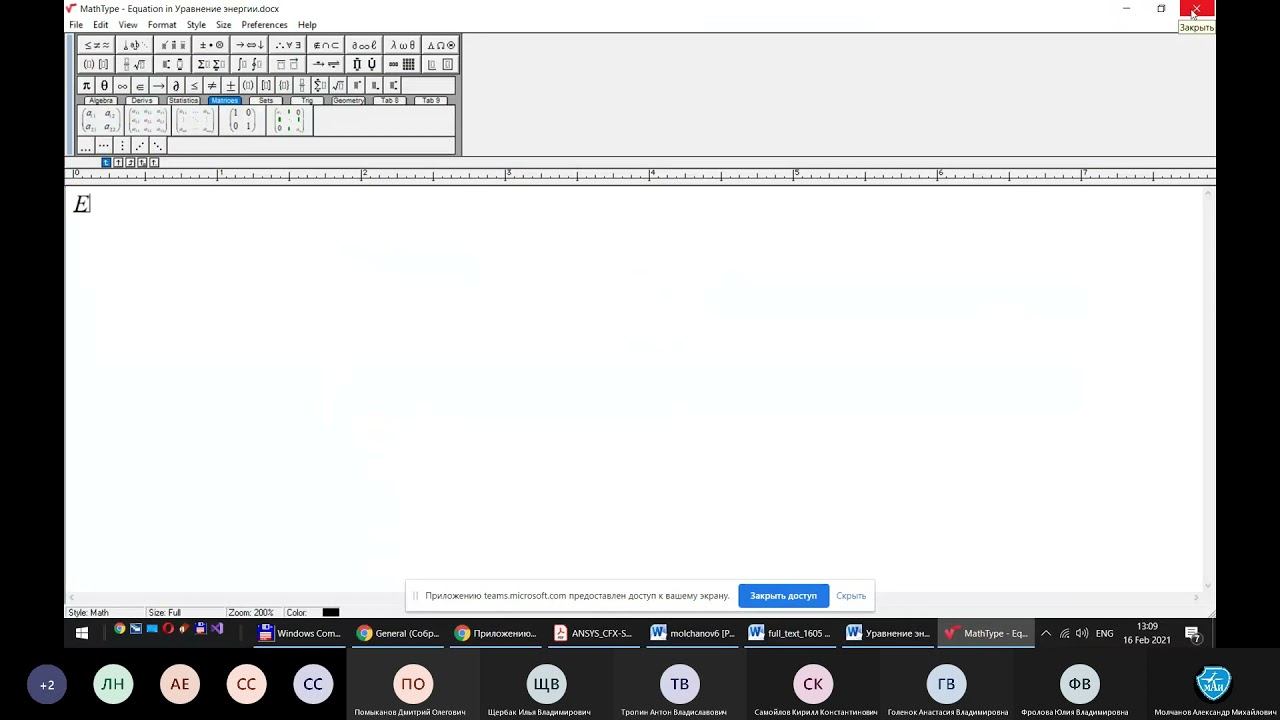Open the volume control in system tray

pos(1082,633)
